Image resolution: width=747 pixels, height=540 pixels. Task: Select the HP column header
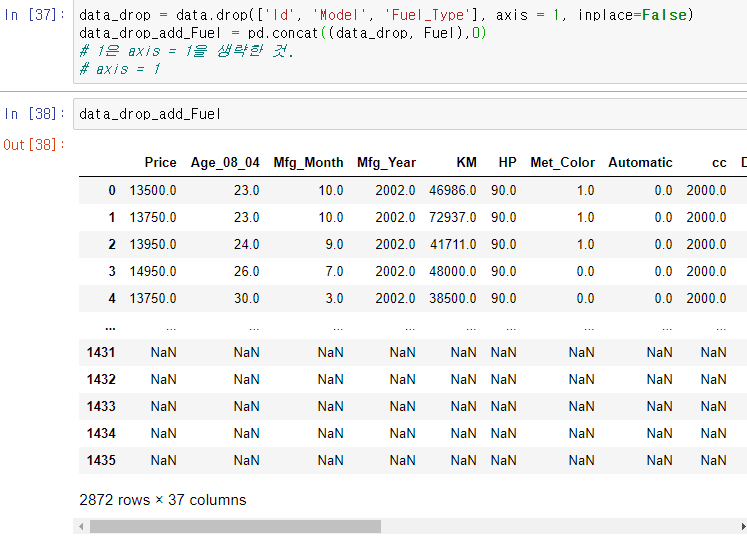point(507,163)
